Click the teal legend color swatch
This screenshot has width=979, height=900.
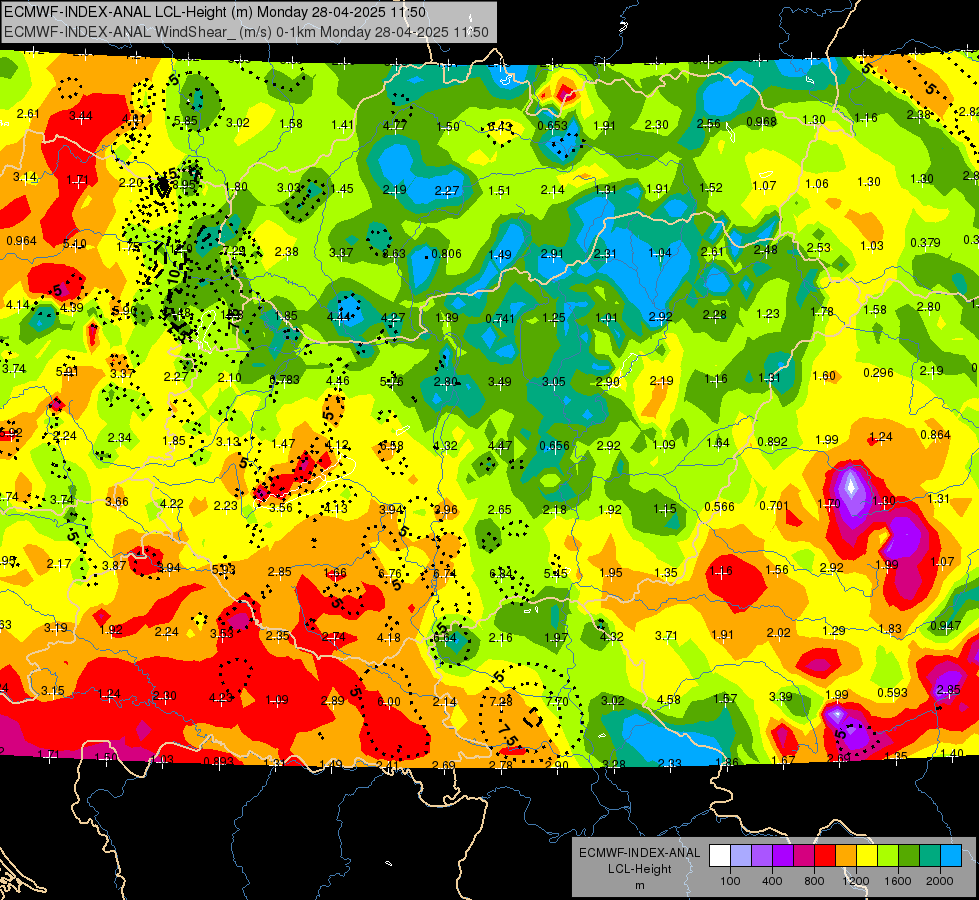pos(930,856)
